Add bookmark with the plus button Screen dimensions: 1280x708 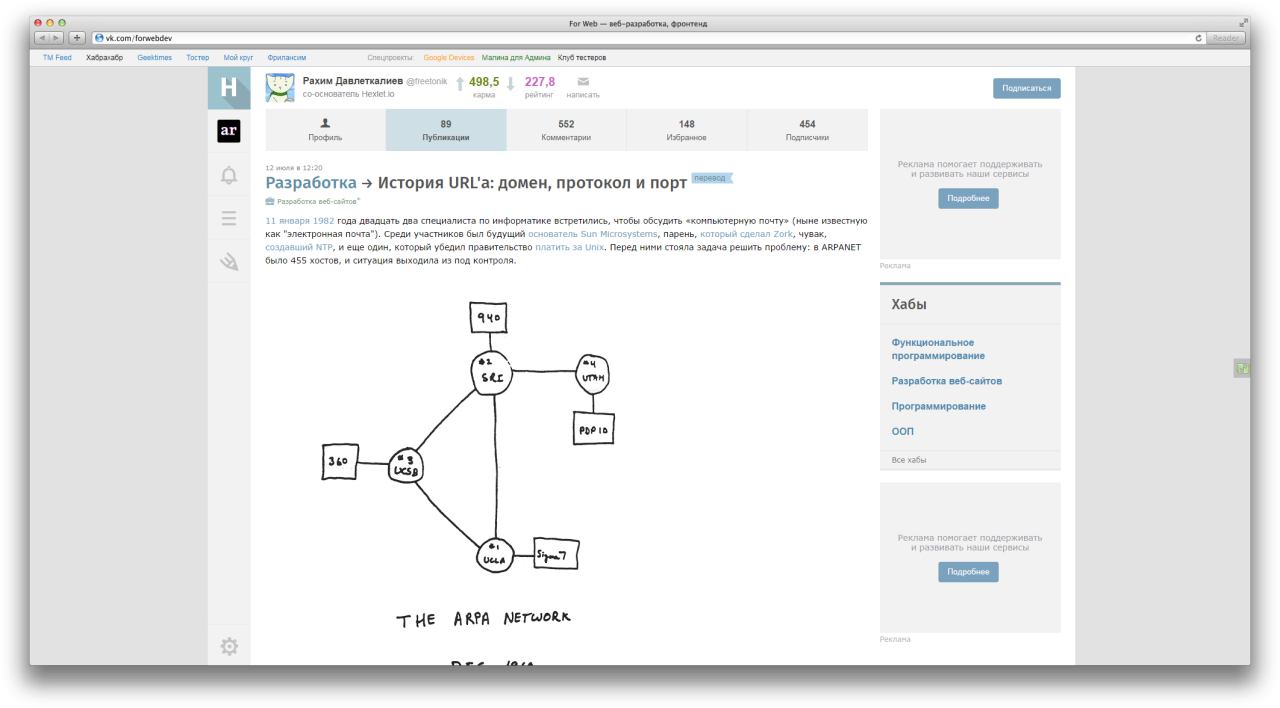[x=79, y=38]
